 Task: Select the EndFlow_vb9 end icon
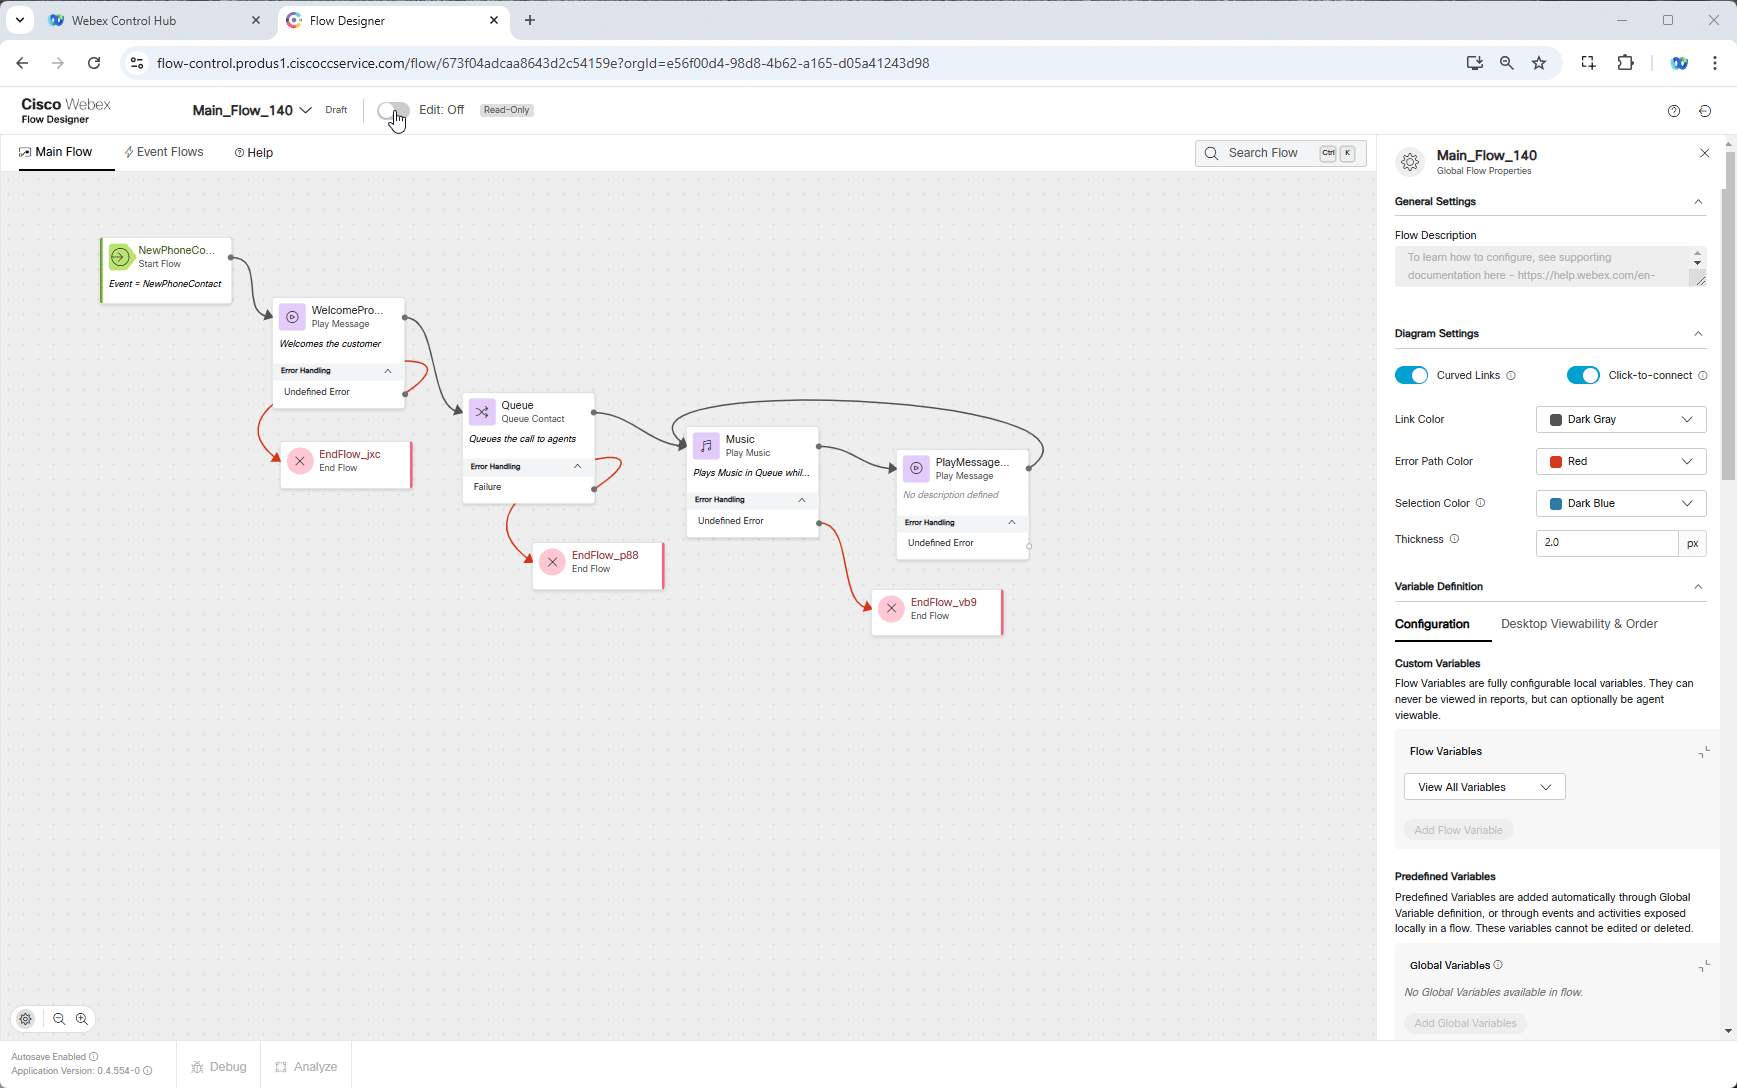click(x=891, y=609)
